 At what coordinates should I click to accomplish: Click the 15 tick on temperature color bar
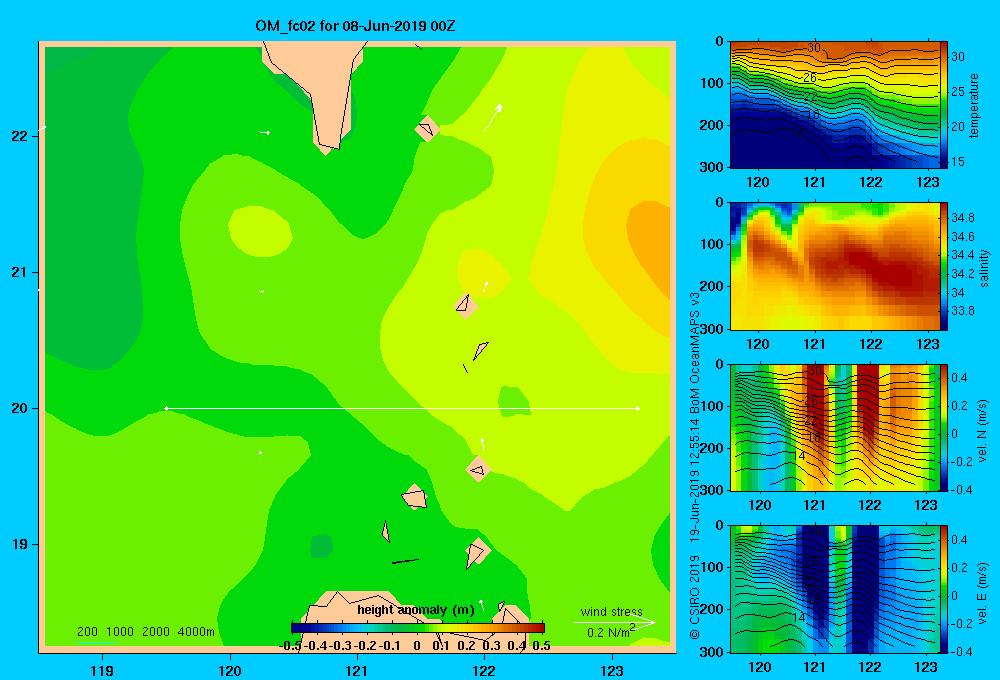tap(958, 162)
